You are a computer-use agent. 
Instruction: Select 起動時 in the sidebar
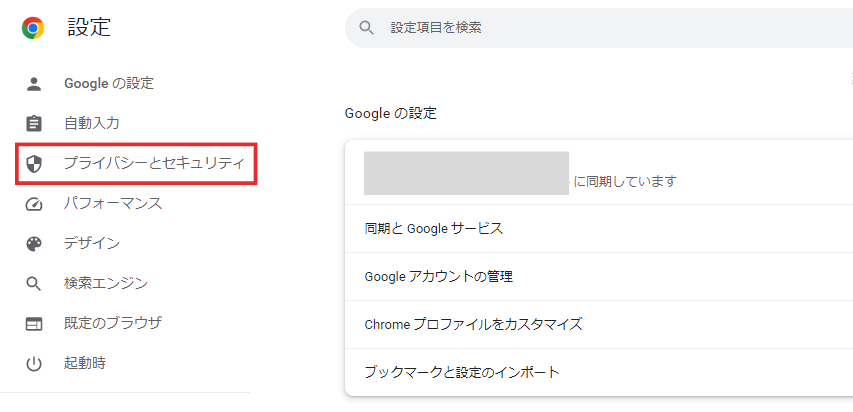tap(85, 363)
